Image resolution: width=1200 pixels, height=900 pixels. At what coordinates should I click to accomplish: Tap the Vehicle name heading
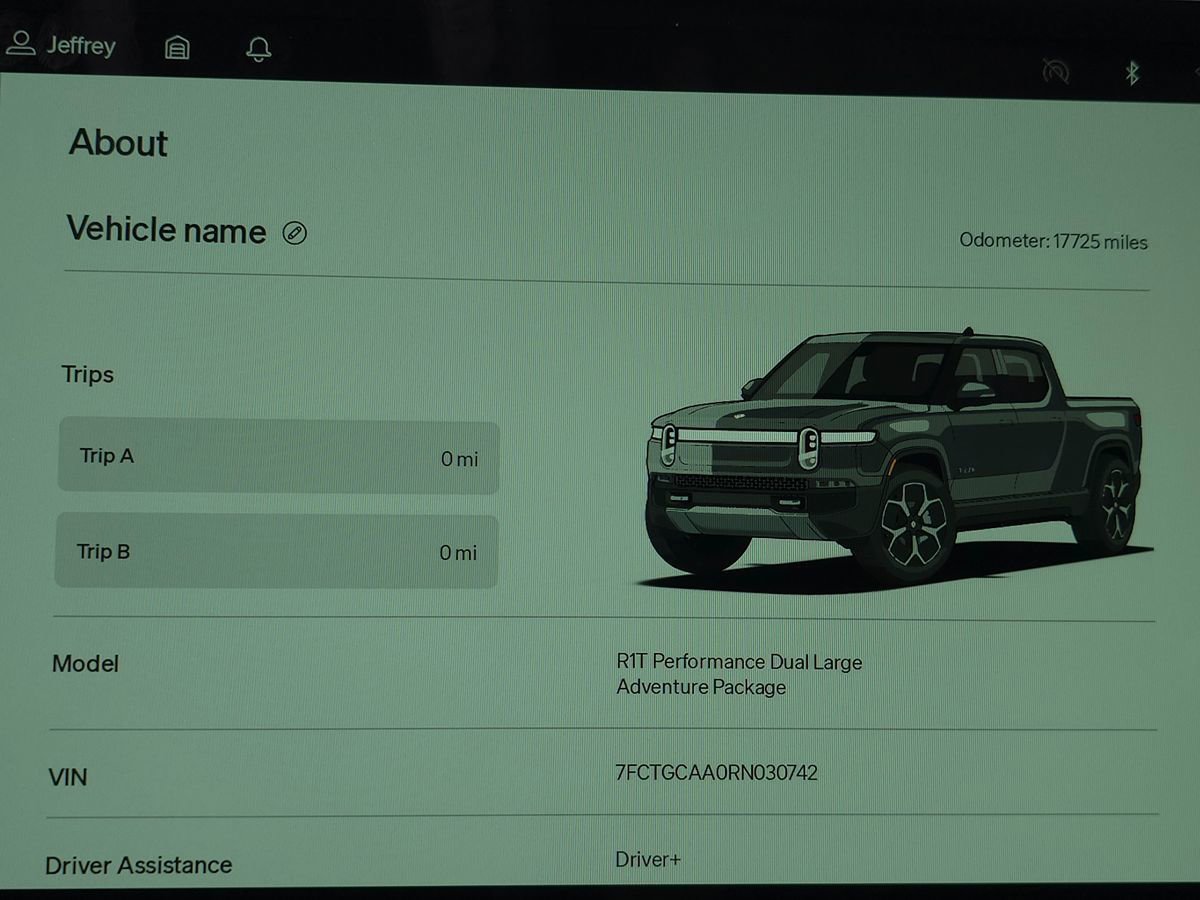pyautogui.click(x=166, y=230)
